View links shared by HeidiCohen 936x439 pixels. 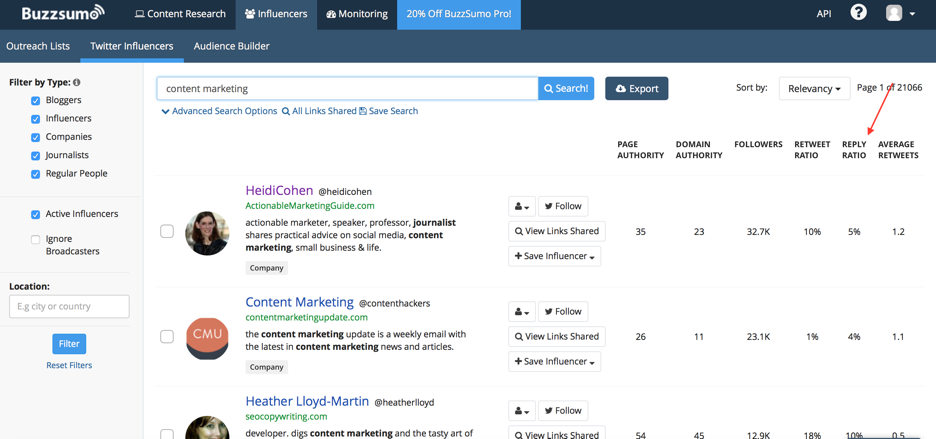pos(557,231)
